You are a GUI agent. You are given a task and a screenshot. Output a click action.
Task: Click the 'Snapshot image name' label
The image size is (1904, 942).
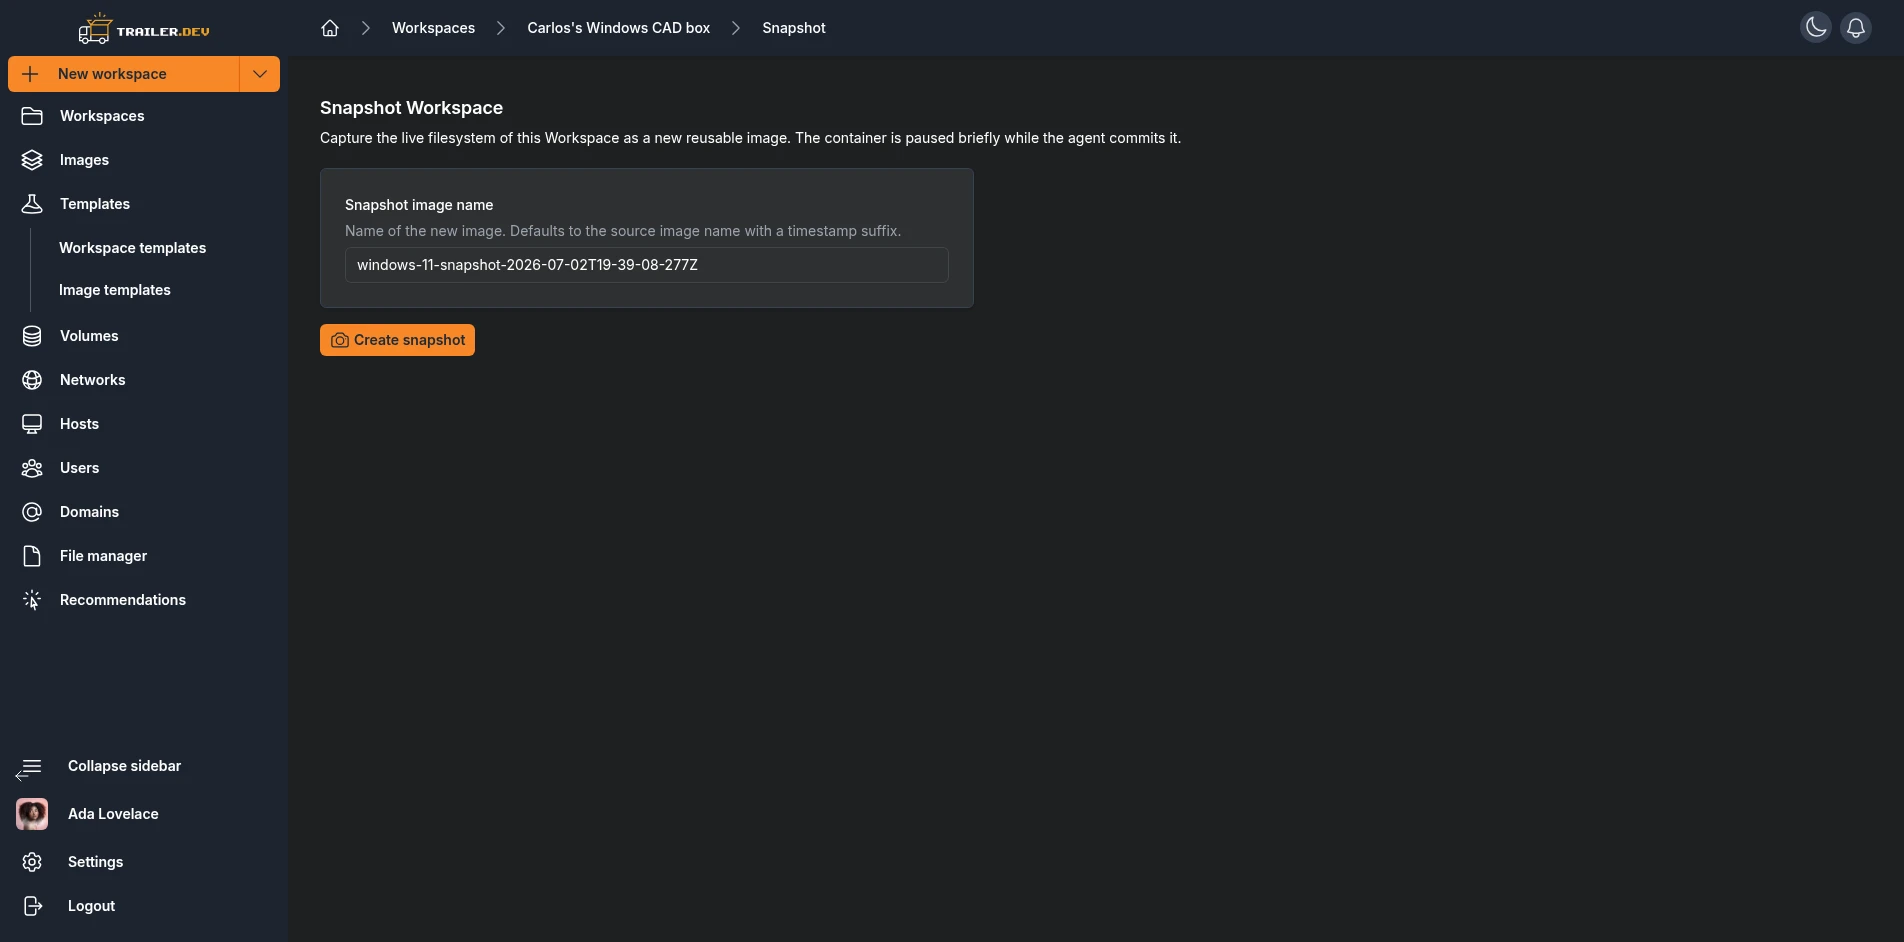point(419,205)
